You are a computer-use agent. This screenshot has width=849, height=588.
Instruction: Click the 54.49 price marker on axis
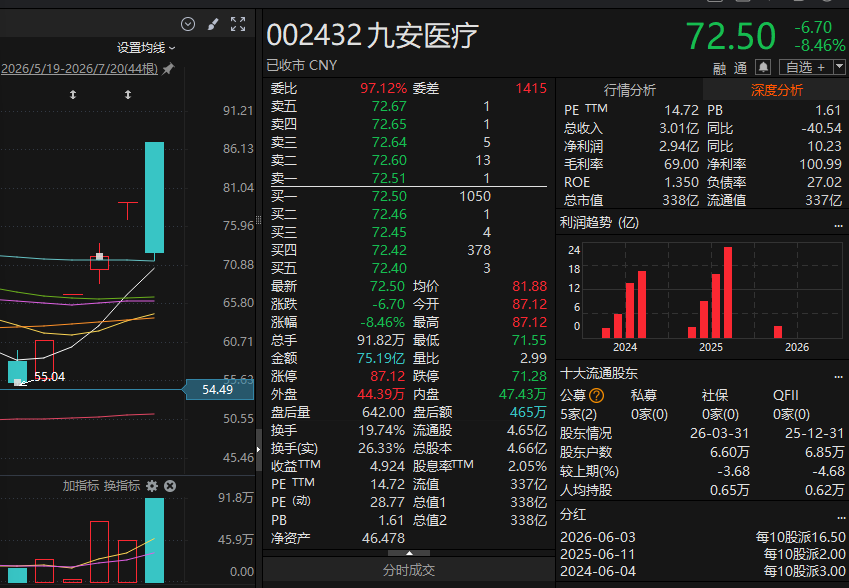click(x=219, y=389)
